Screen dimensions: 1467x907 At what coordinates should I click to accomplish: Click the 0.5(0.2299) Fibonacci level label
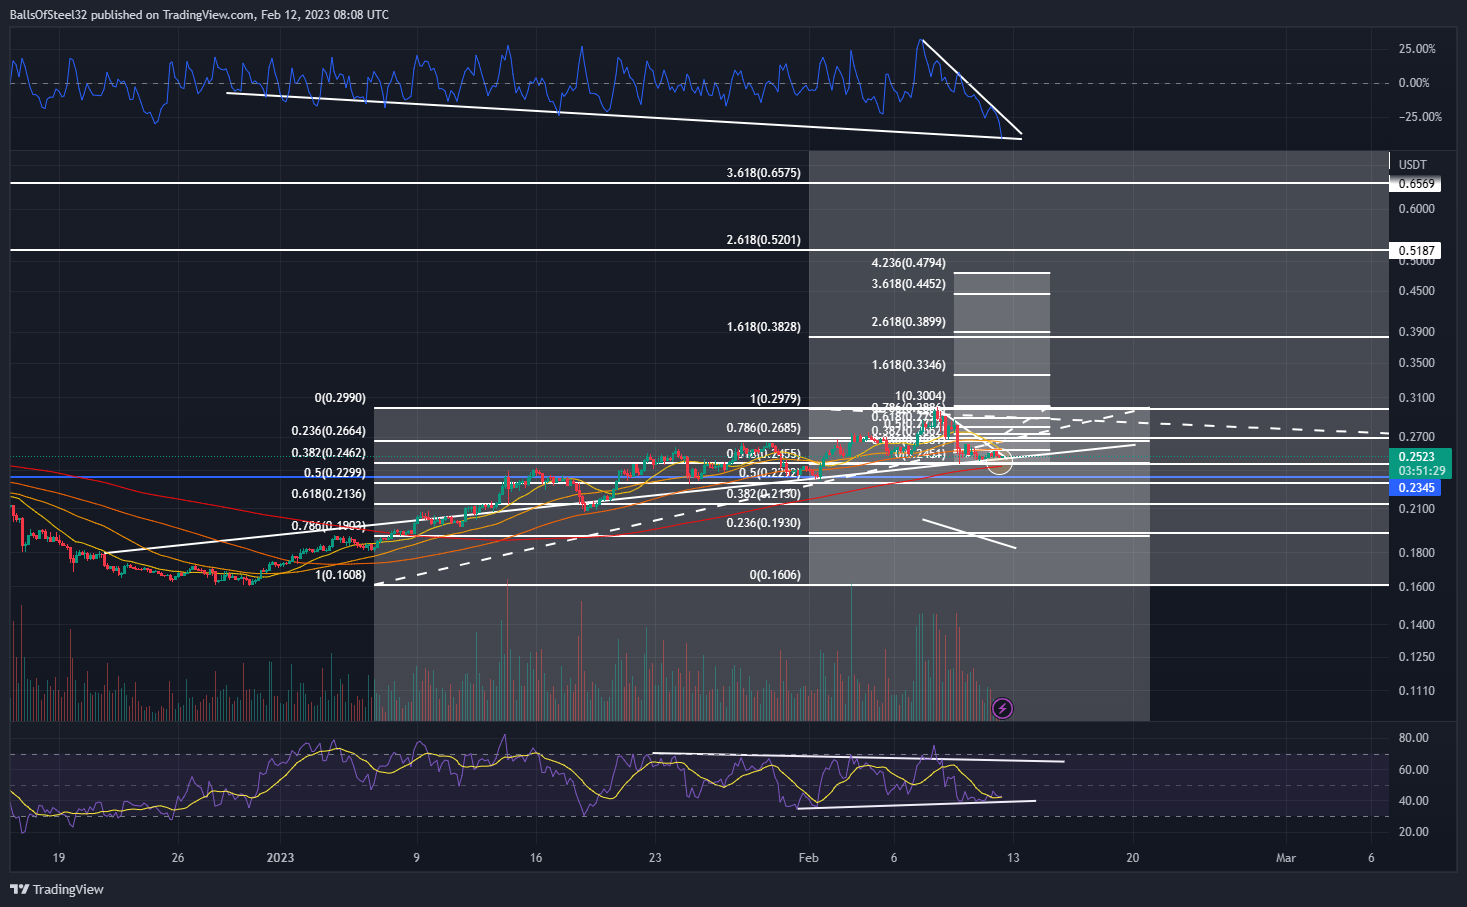click(335, 473)
